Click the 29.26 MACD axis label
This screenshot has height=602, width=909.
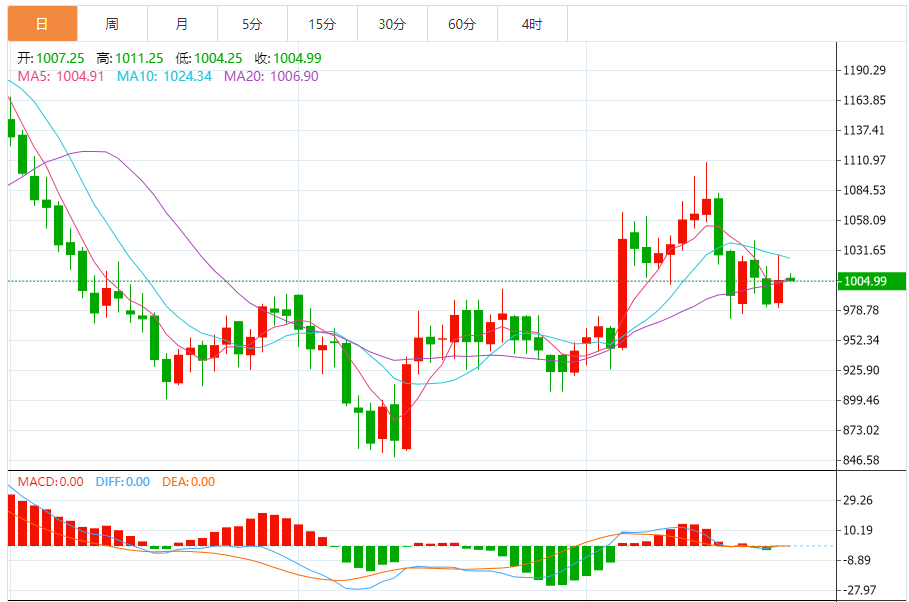858,501
